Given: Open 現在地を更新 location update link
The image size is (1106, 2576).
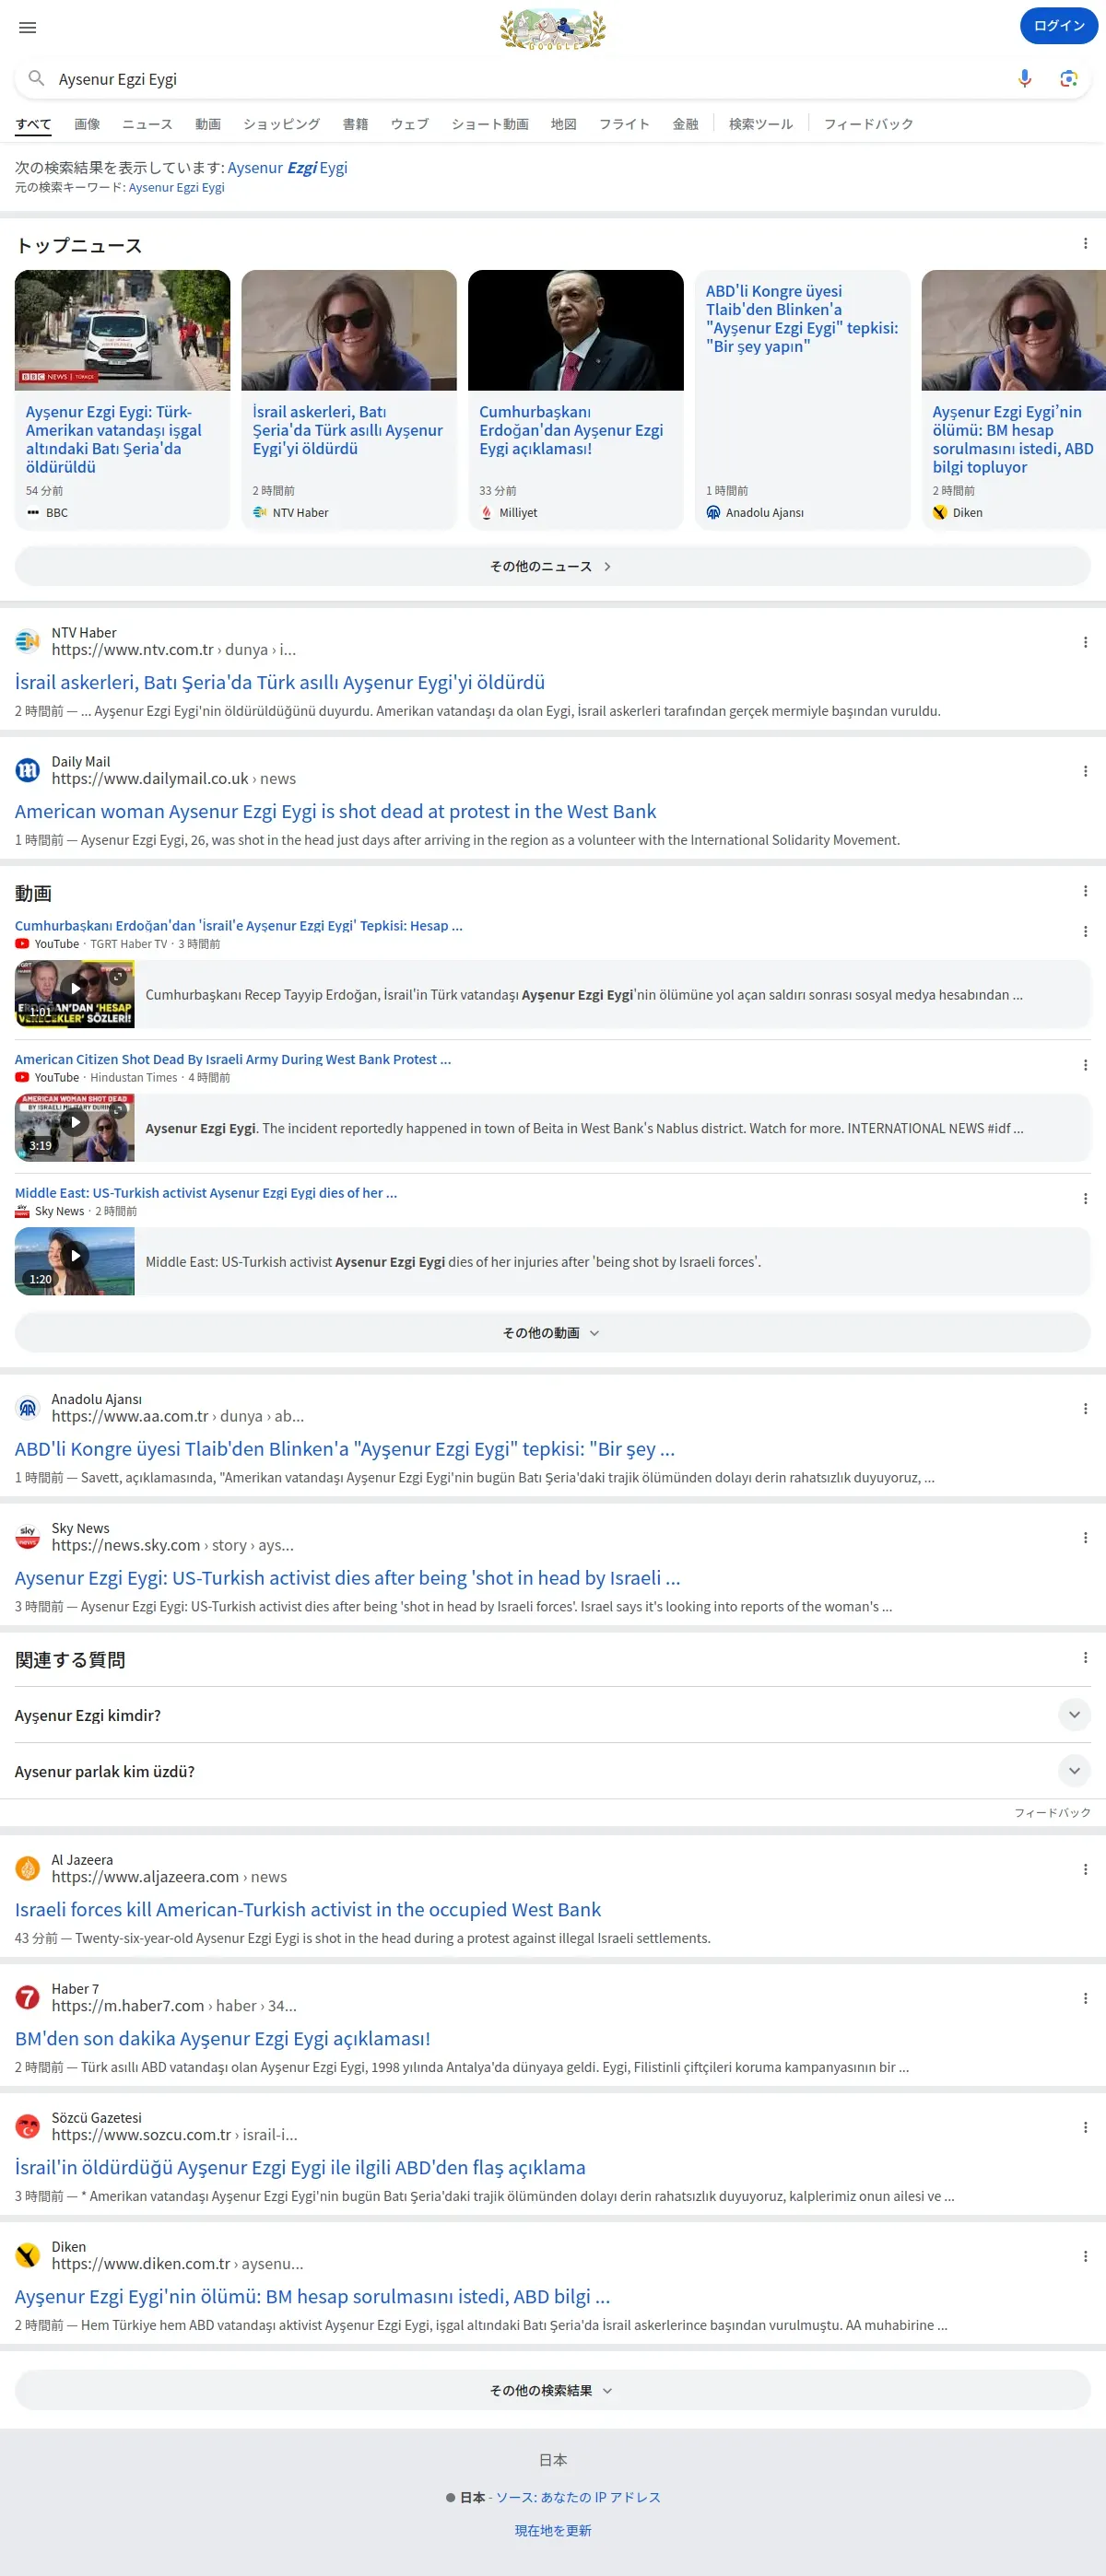Looking at the screenshot, I should click(x=553, y=2530).
